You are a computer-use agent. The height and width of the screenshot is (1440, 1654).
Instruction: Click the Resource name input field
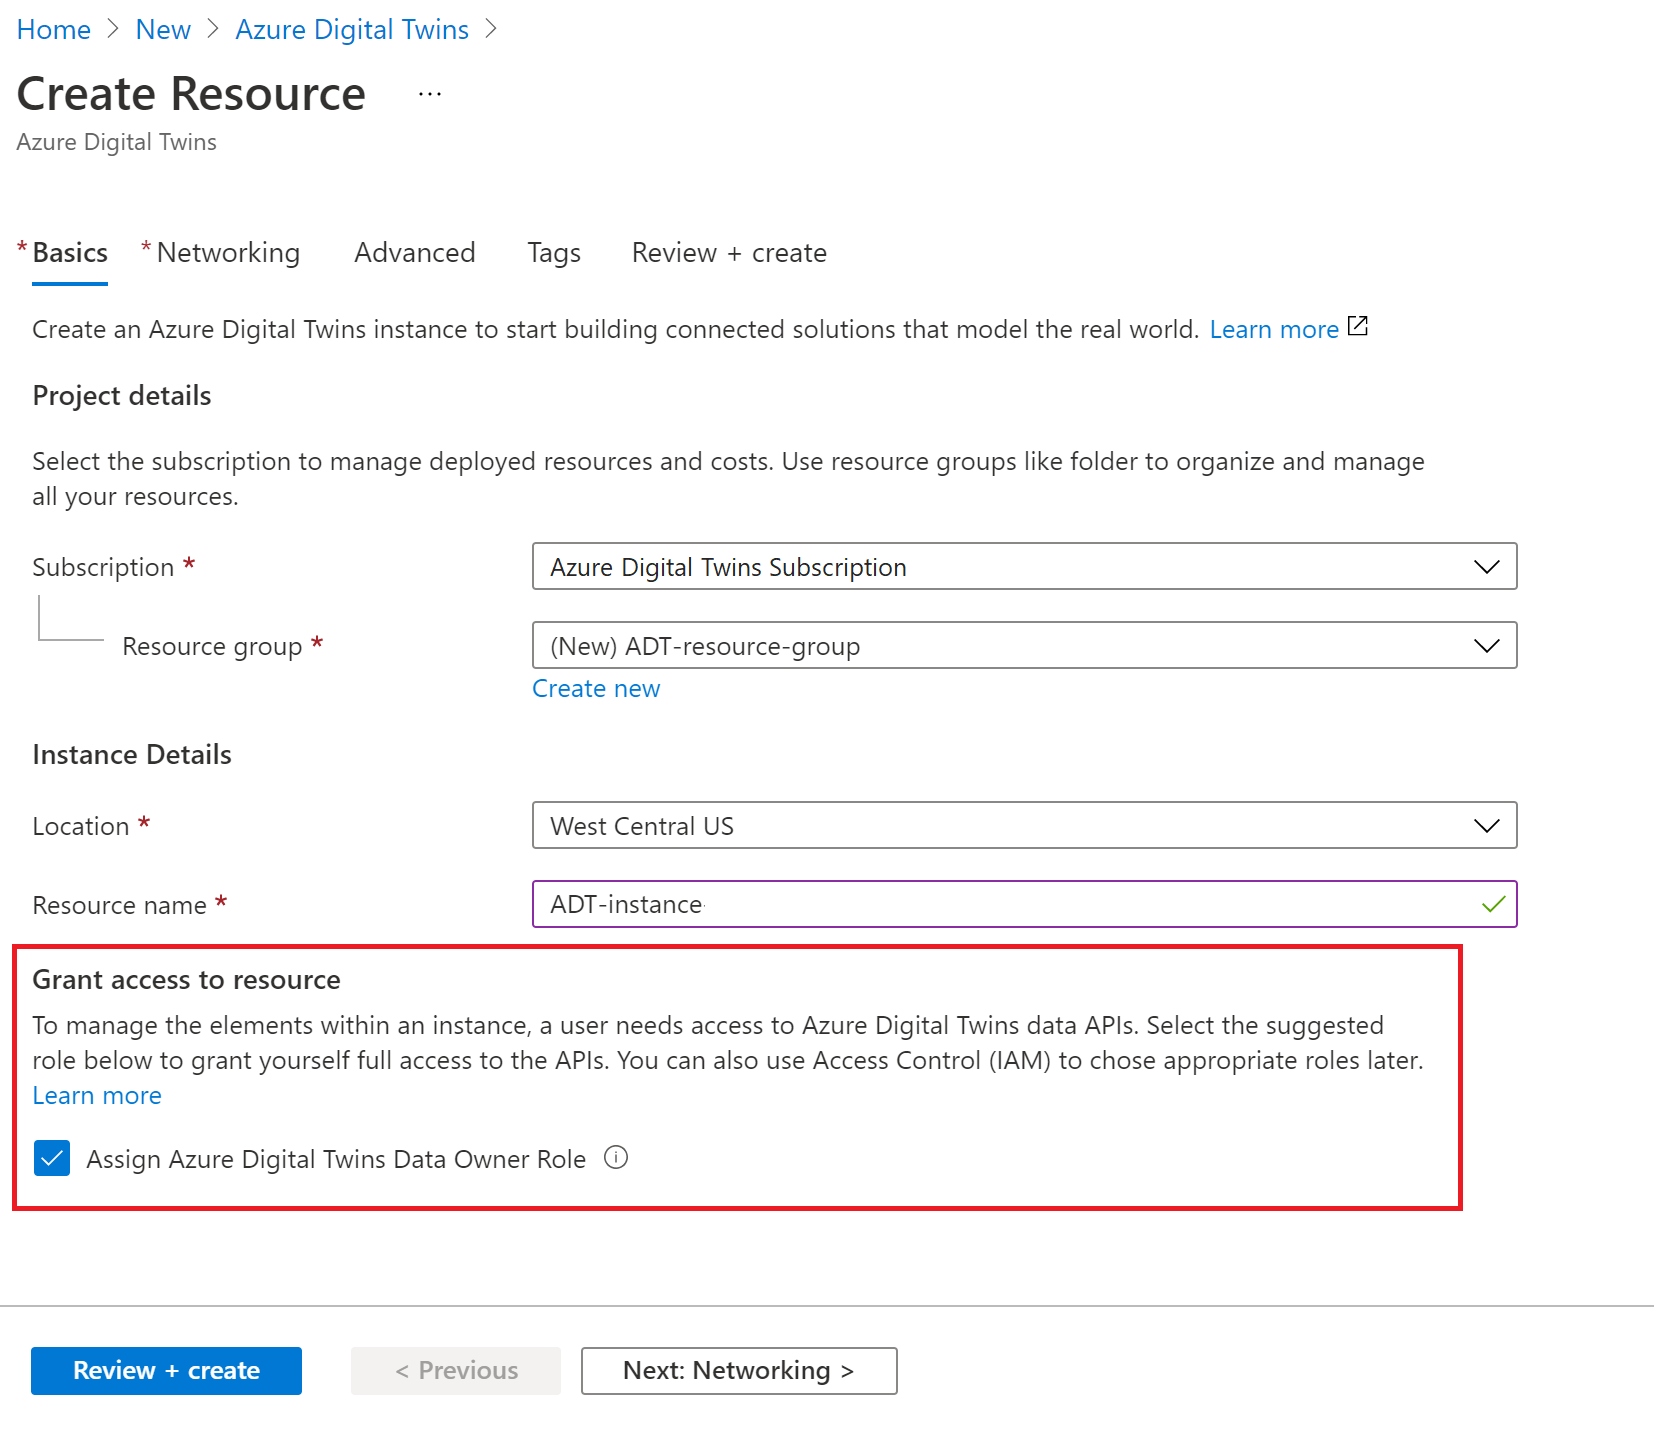click(1024, 904)
